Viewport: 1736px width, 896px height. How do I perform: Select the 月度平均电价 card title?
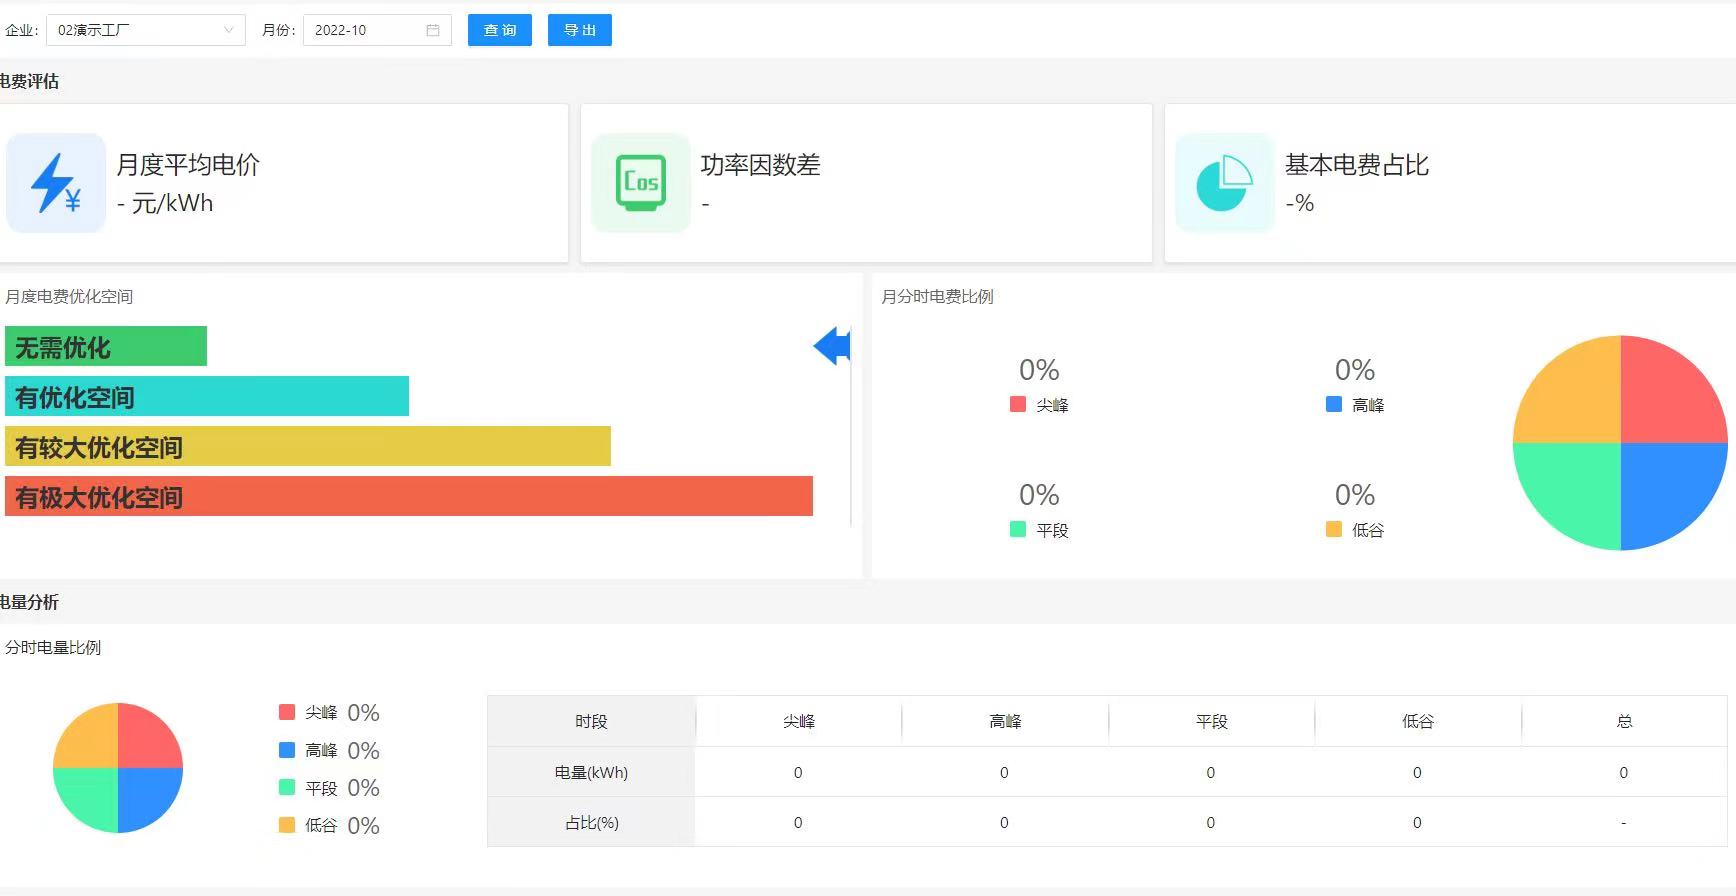(188, 164)
